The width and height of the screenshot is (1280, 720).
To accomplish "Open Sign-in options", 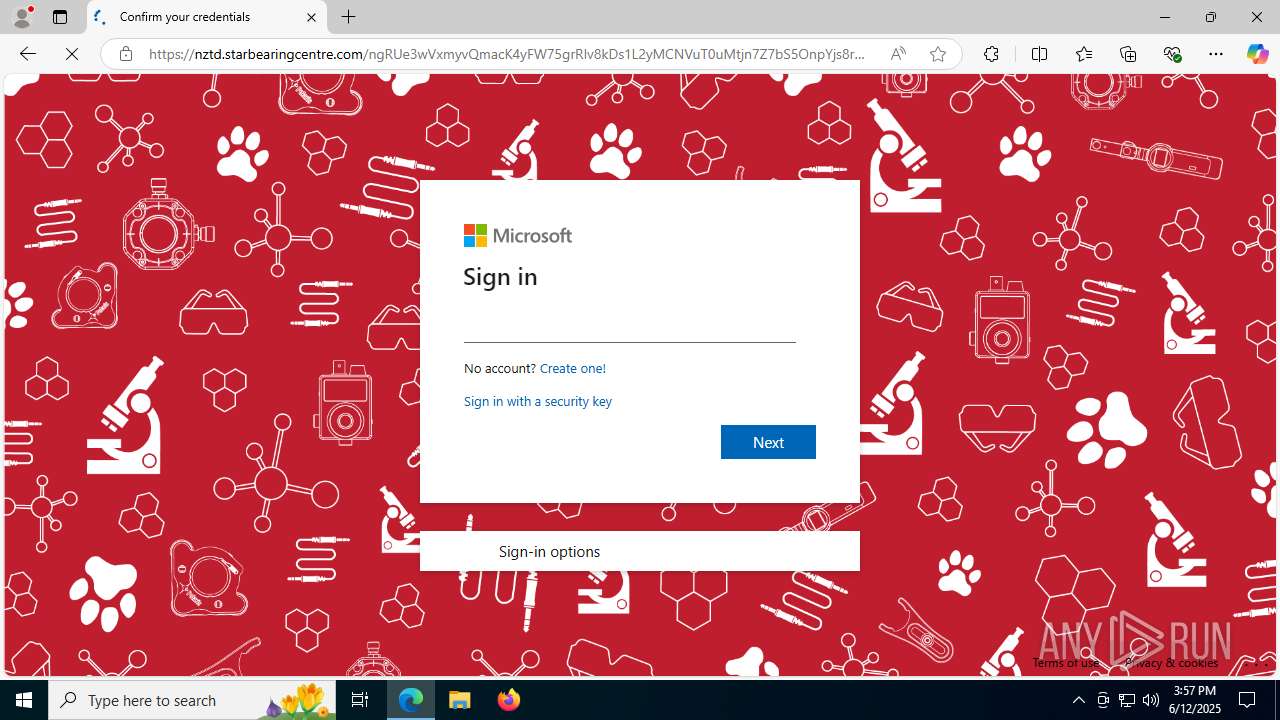I will [640, 551].
